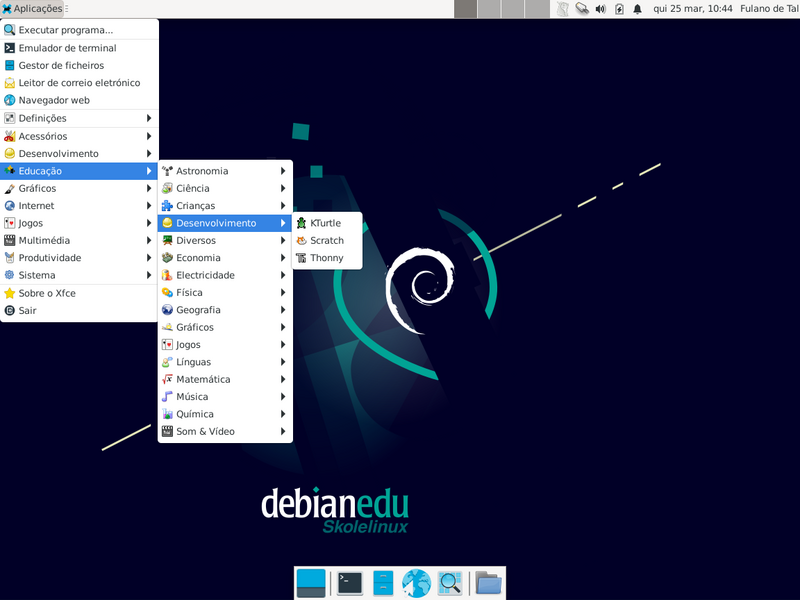Open home folder icon in dock
Screen dimensions: 800x600
coord(489,583)
